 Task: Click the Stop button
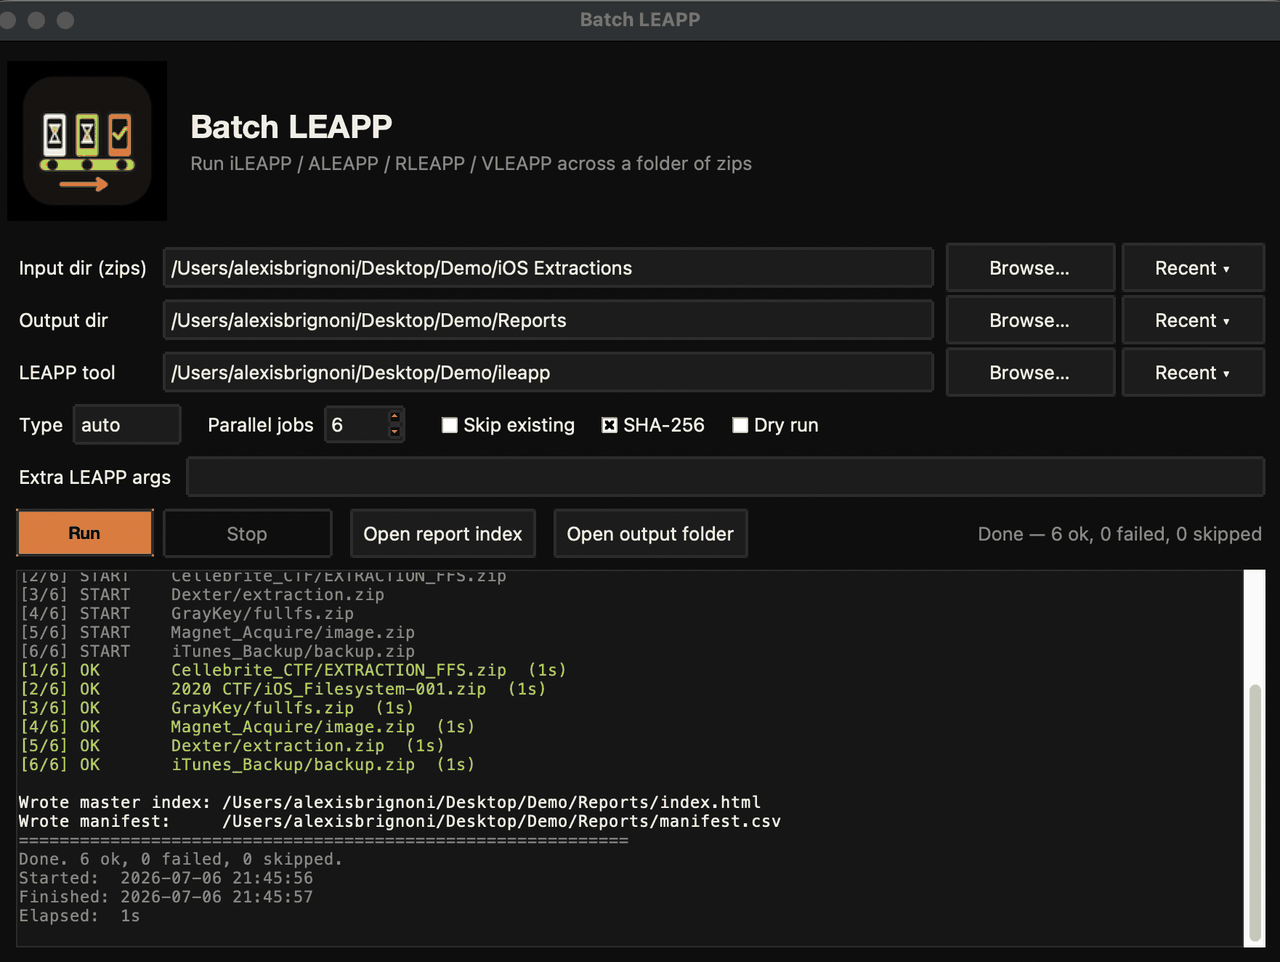pyautogui.click(x=247, y=533)
